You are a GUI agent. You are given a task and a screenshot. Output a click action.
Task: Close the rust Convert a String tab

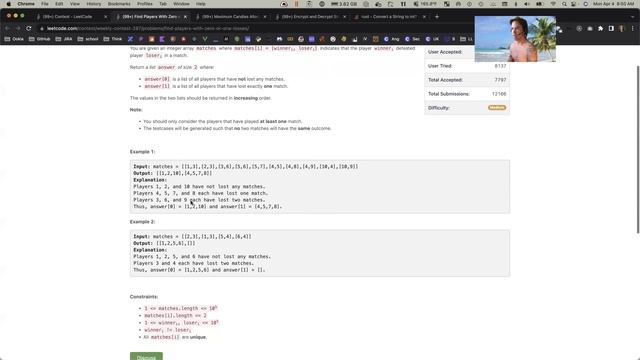click(424, 17)
